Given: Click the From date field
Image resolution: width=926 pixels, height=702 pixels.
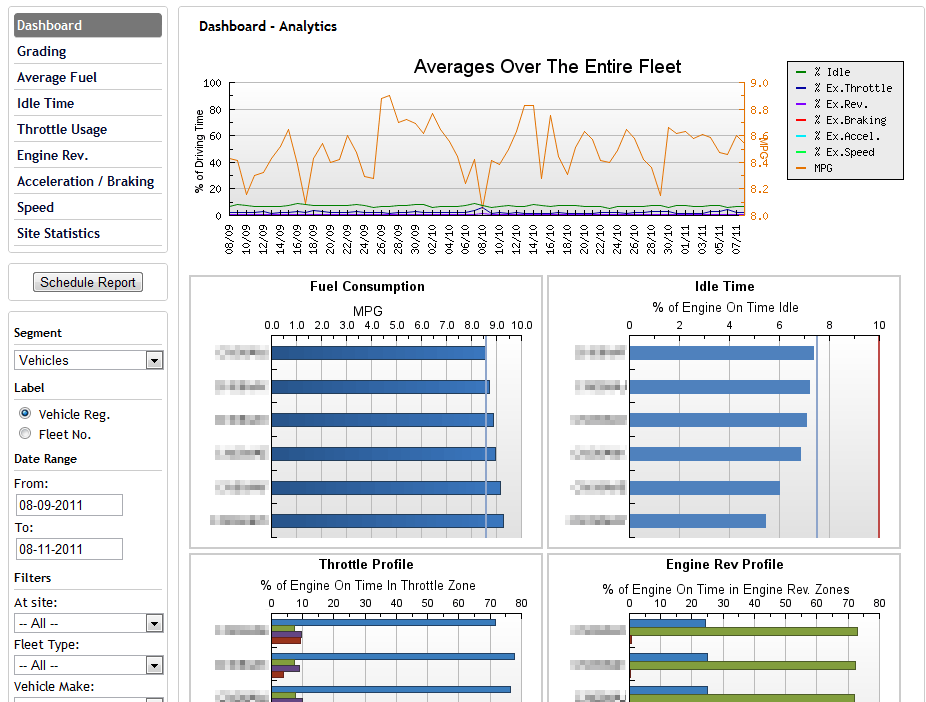Looking at the screenshot, I should (68, 504).
